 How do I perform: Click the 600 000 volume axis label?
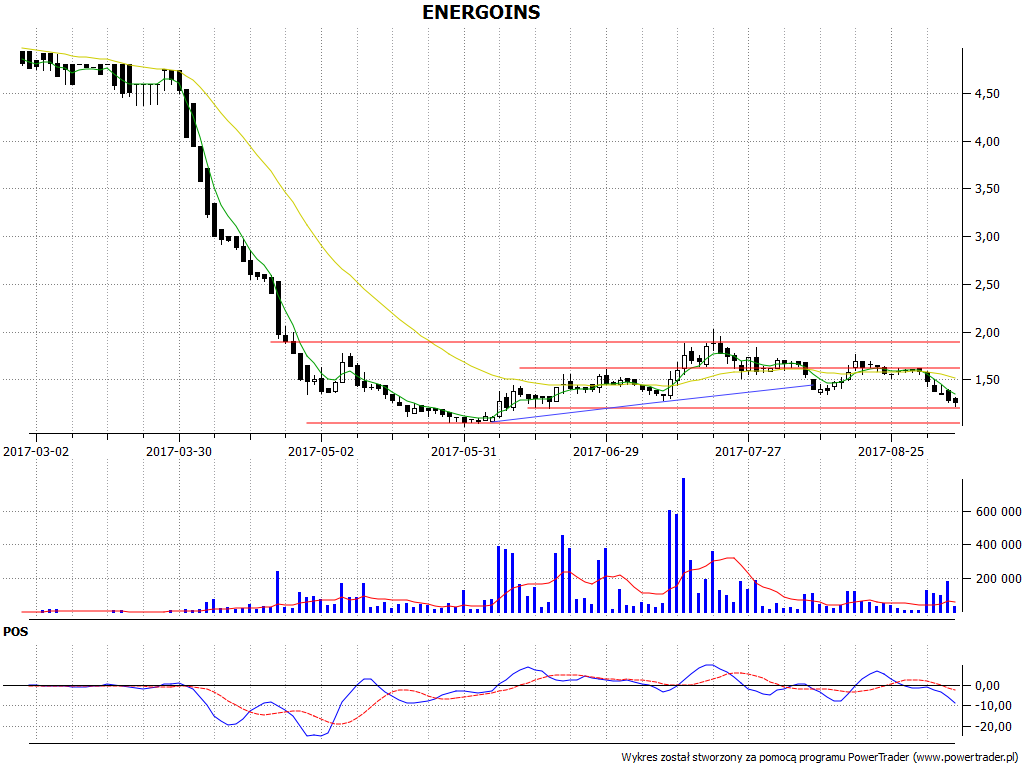pos(999,511)
